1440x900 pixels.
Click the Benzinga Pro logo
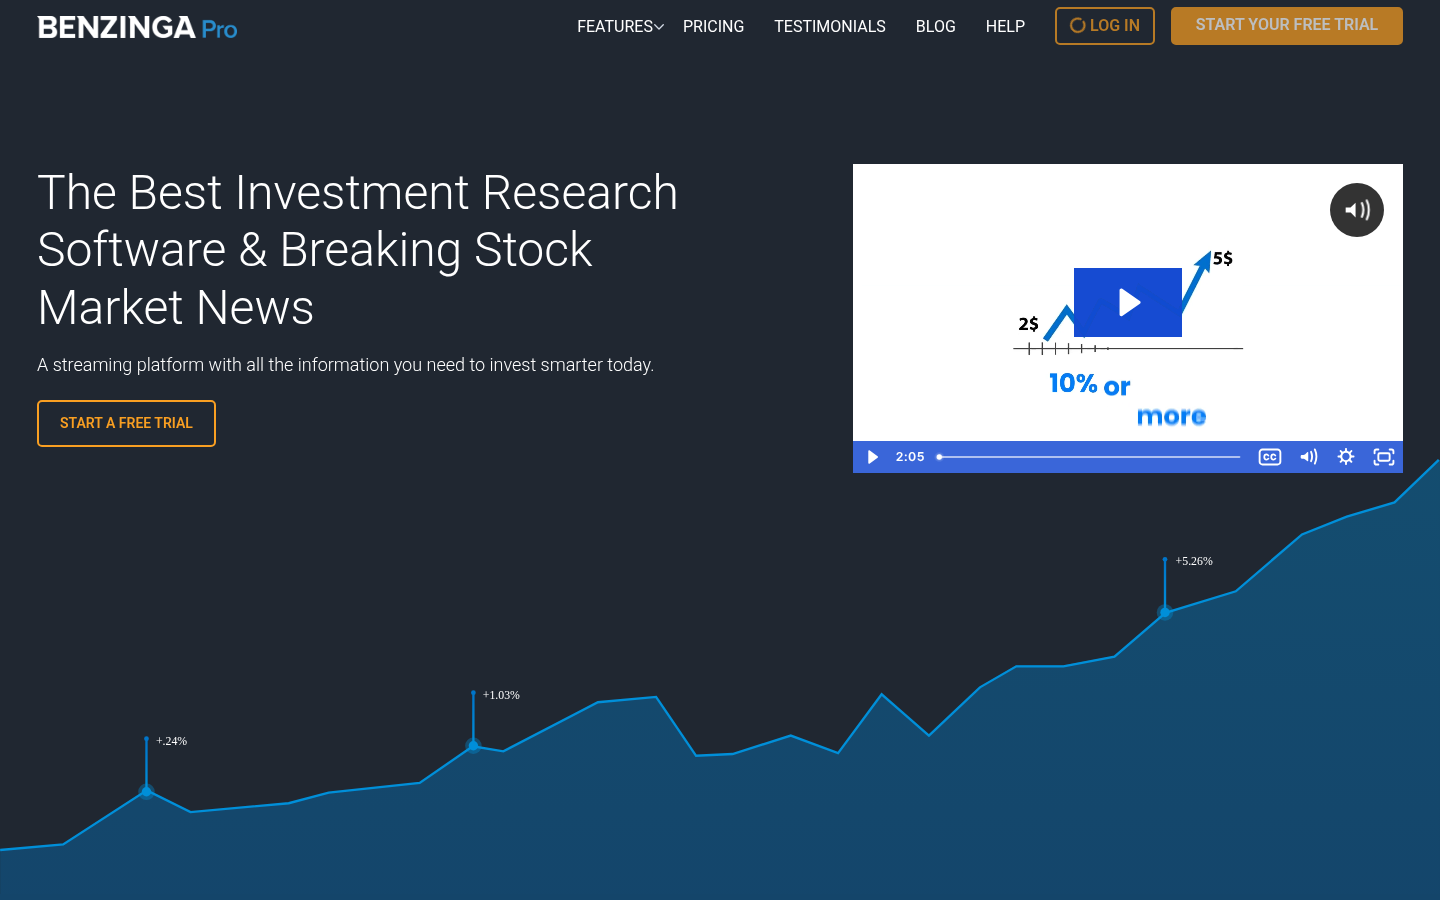pos(137,27)
